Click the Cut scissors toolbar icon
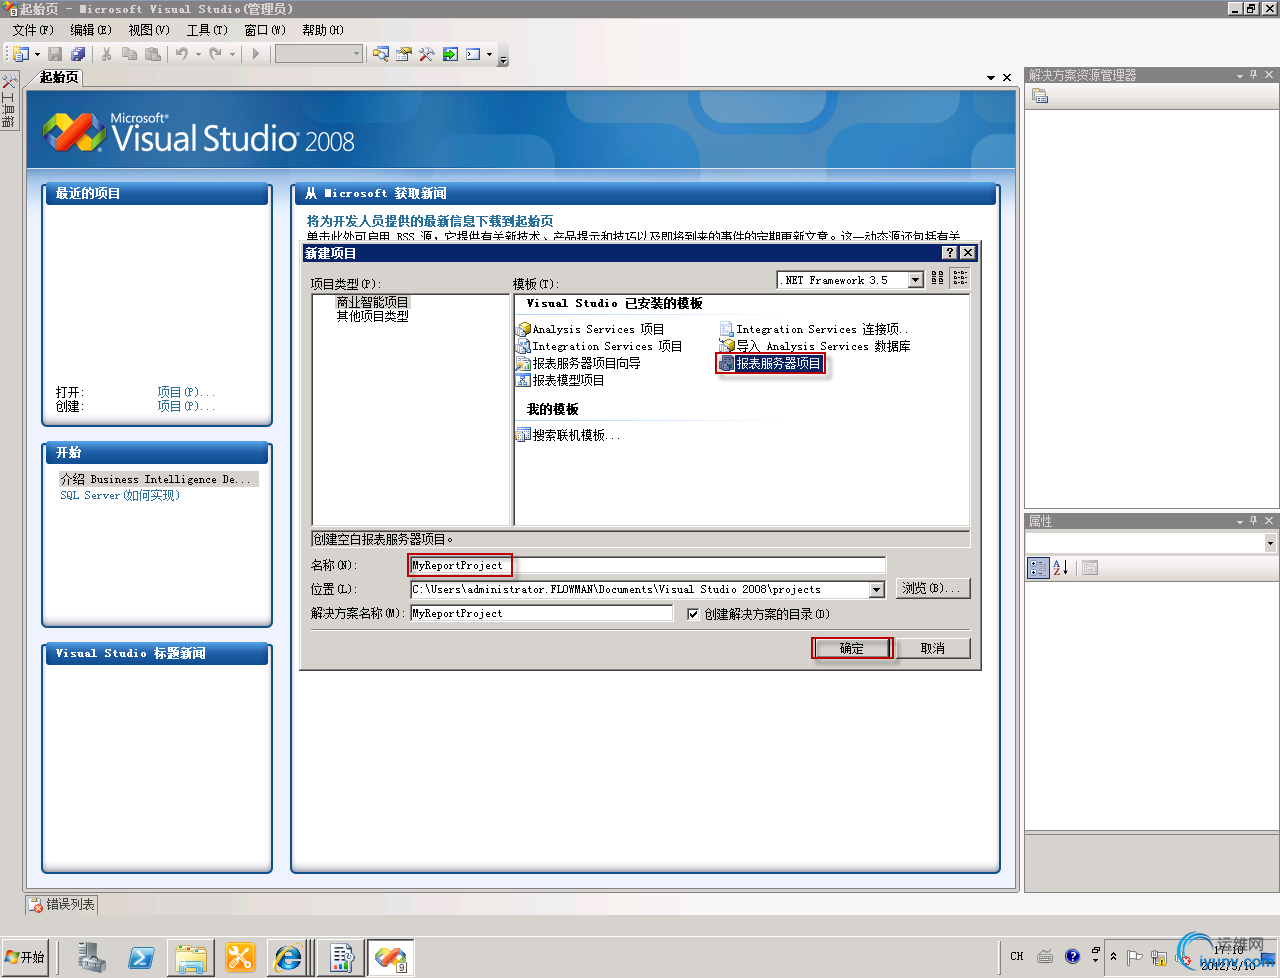Image resolution: width=1280 pixels, height=978 pixels. [x=106, y=54]
